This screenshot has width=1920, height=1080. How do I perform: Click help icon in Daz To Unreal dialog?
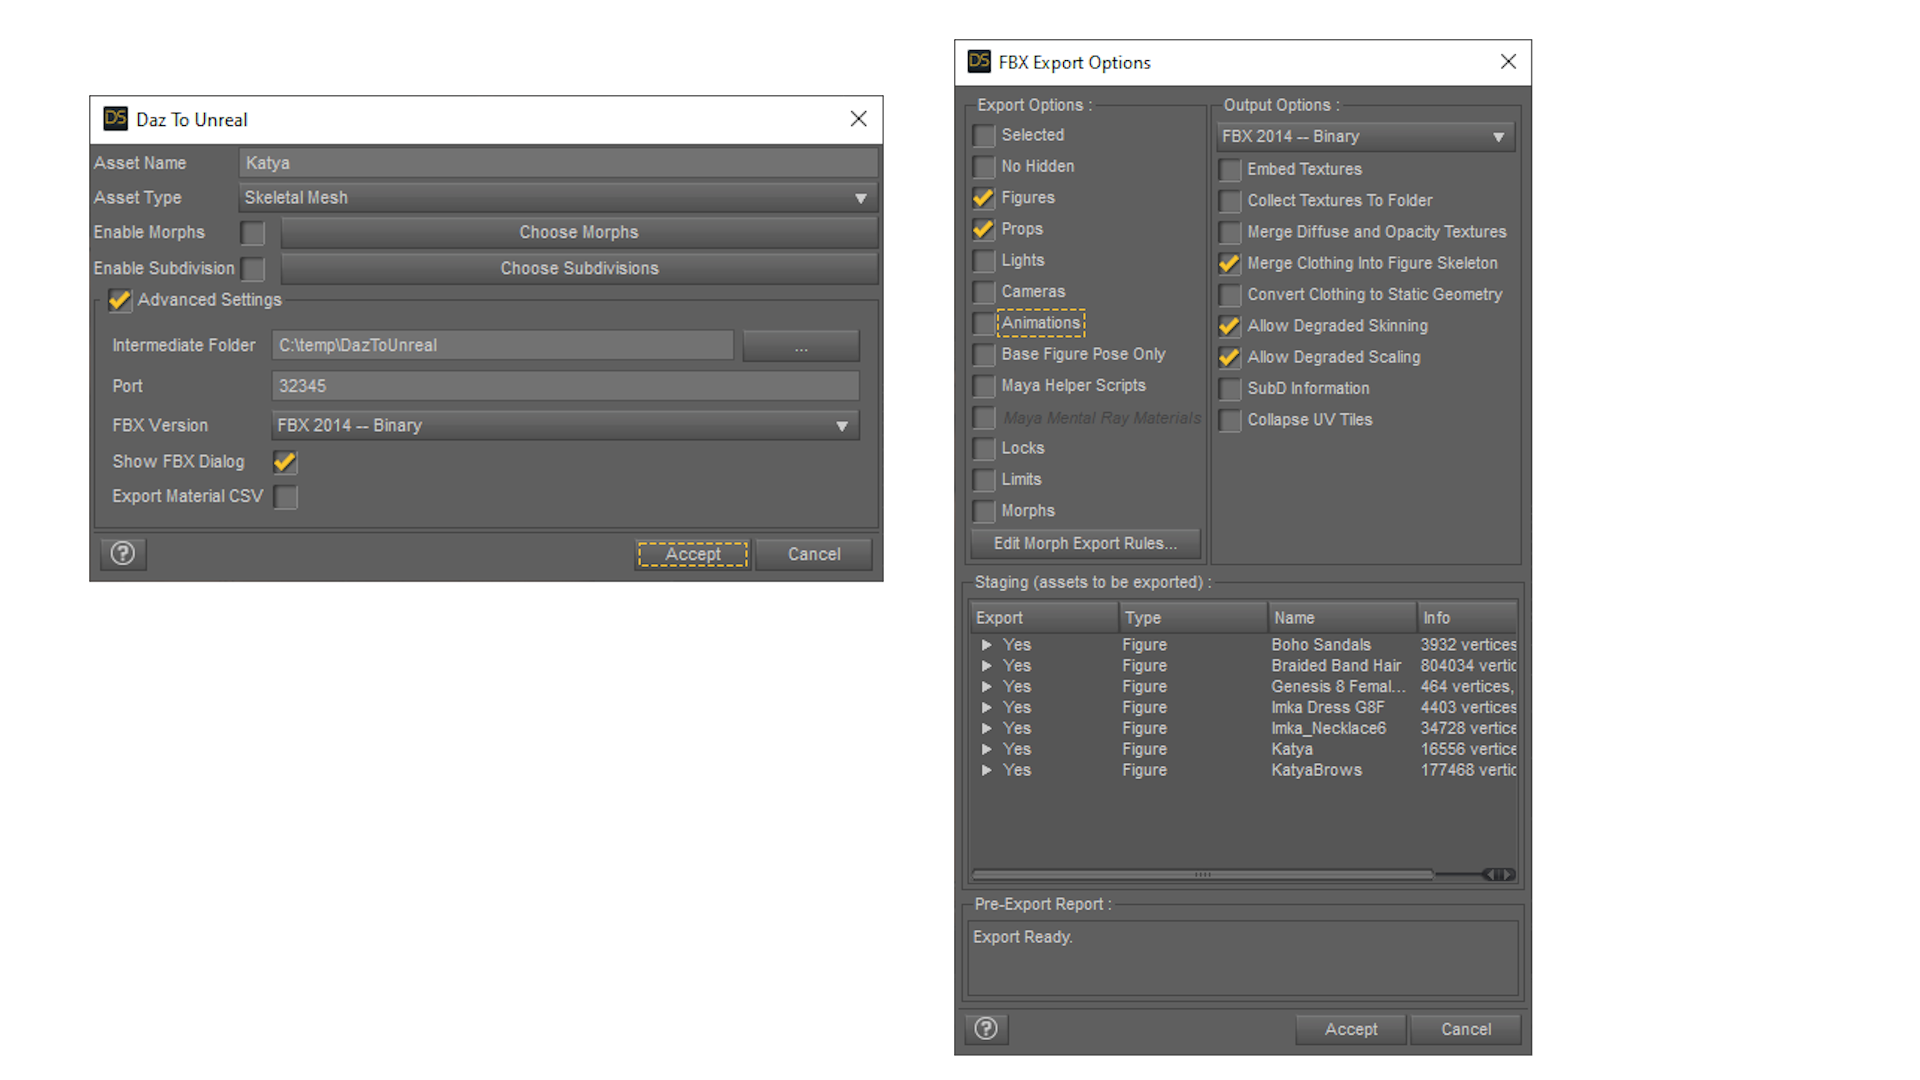123,553
